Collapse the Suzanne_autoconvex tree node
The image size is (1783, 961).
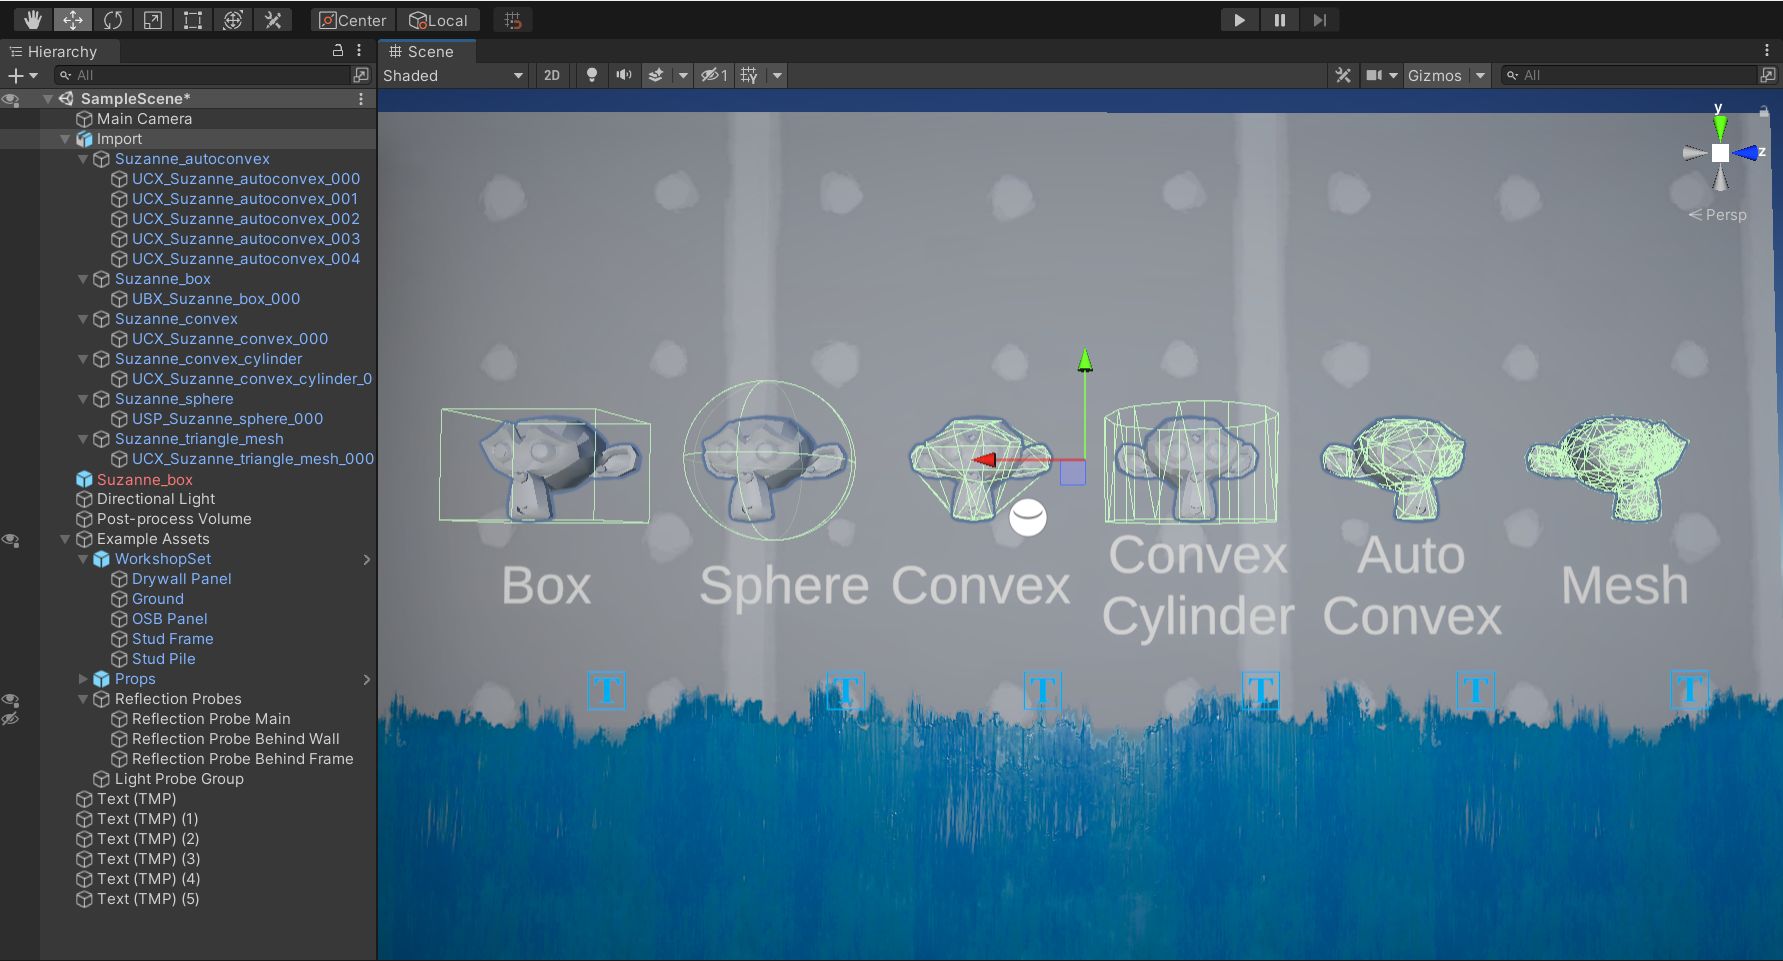click(x=83, y=159)
